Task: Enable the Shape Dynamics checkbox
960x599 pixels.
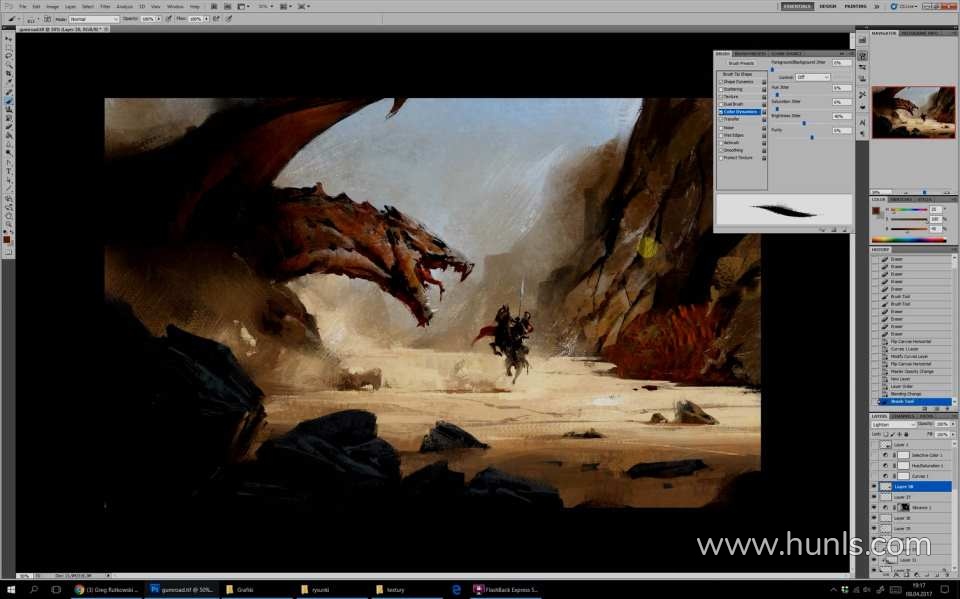Action: [720, 82]
